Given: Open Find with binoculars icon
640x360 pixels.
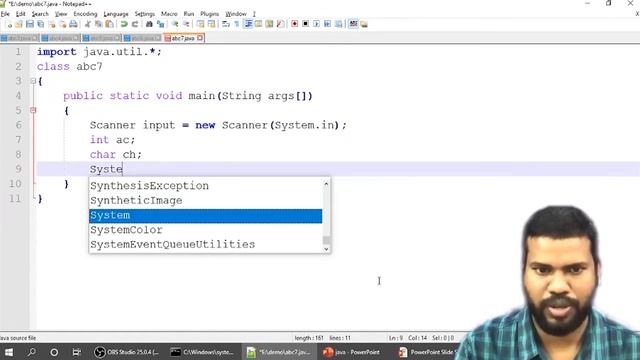Looking at the screenshot, I should coord(149,24).
